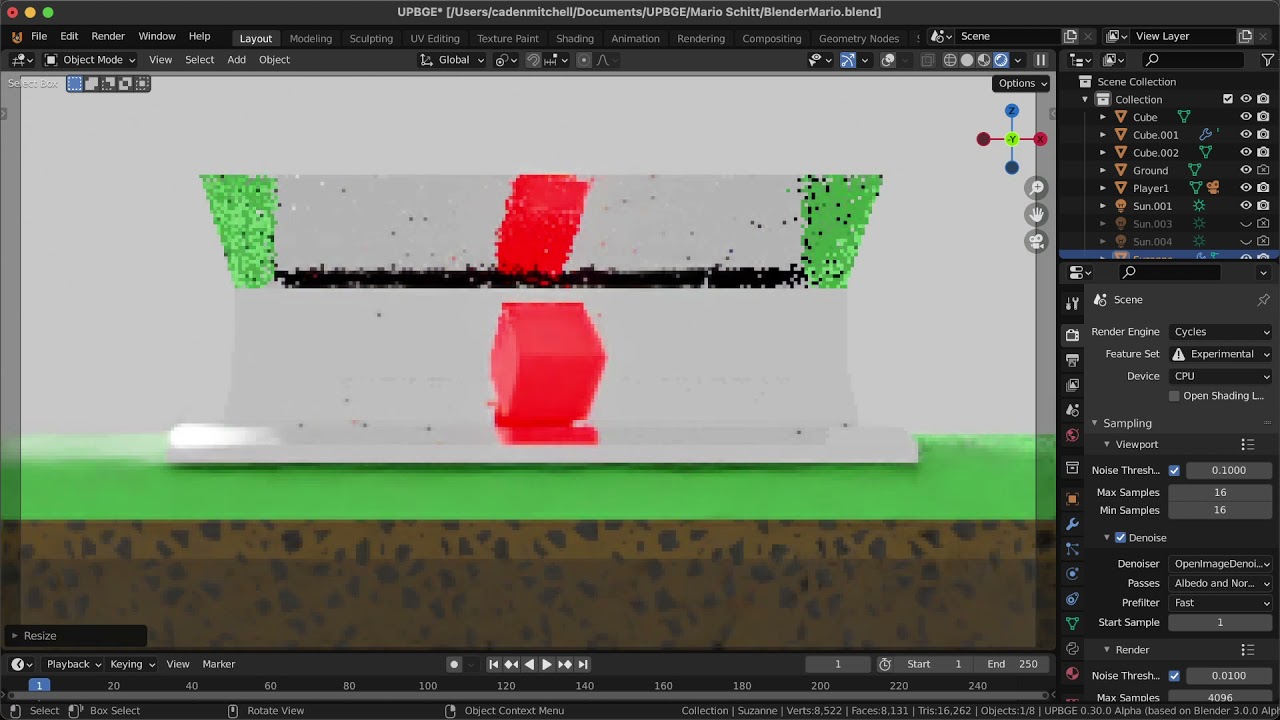Open the Material properties tab
1280x720 pixels.
pos(1072,674)
